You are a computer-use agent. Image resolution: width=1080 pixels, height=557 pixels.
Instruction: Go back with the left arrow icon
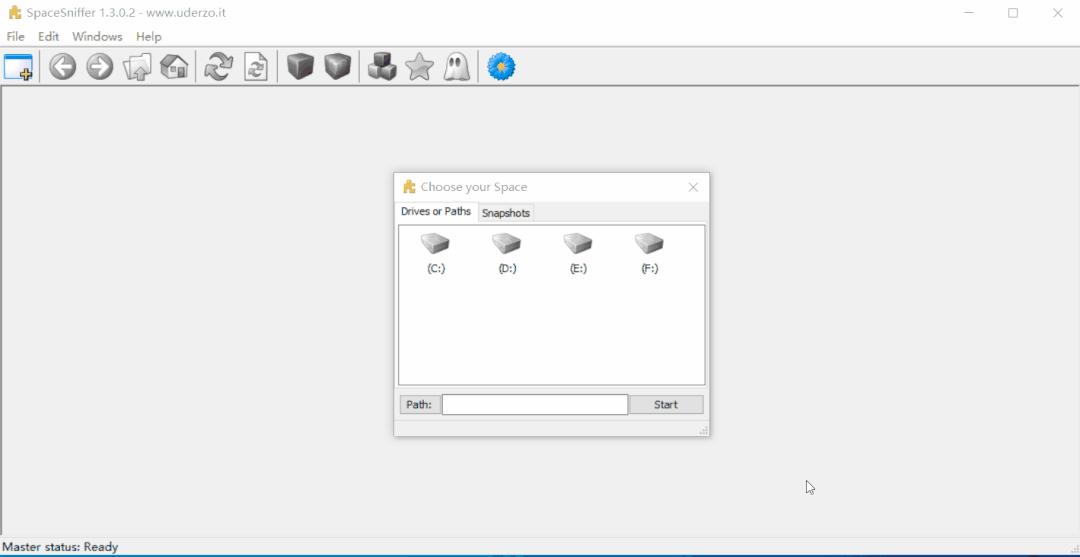pos(63,67)
